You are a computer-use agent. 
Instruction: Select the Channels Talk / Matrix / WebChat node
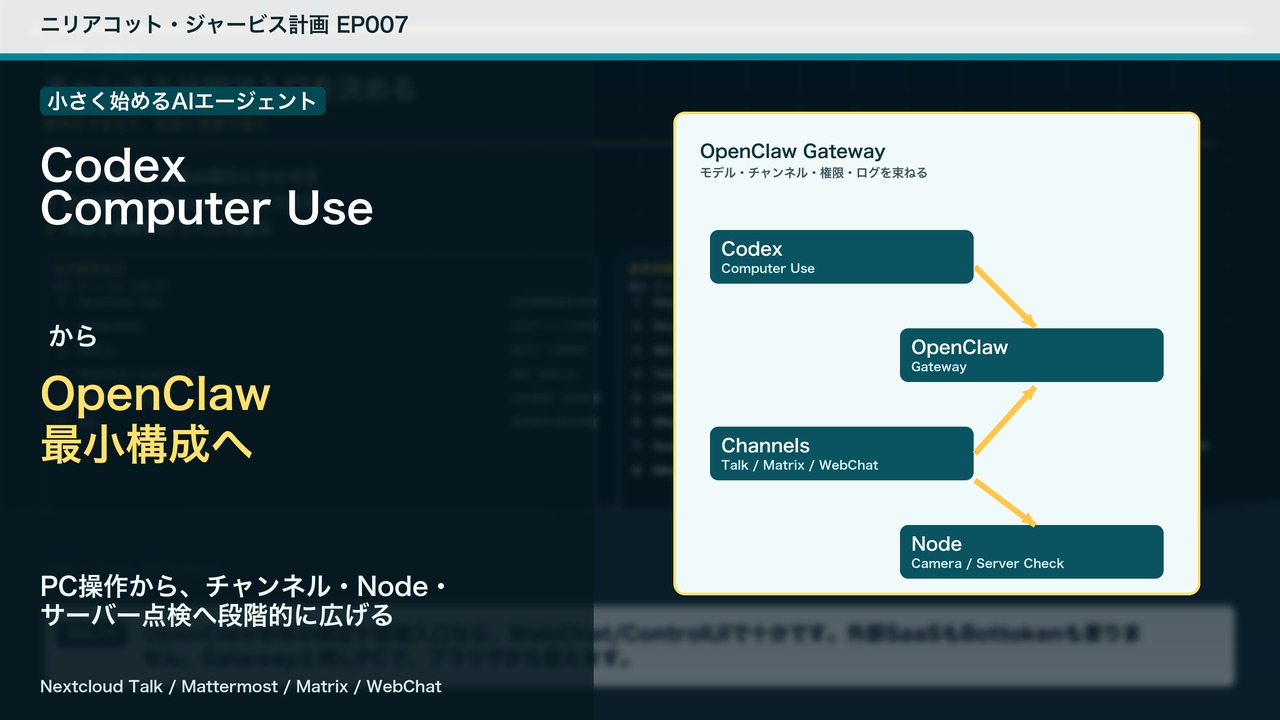[841, 454]
